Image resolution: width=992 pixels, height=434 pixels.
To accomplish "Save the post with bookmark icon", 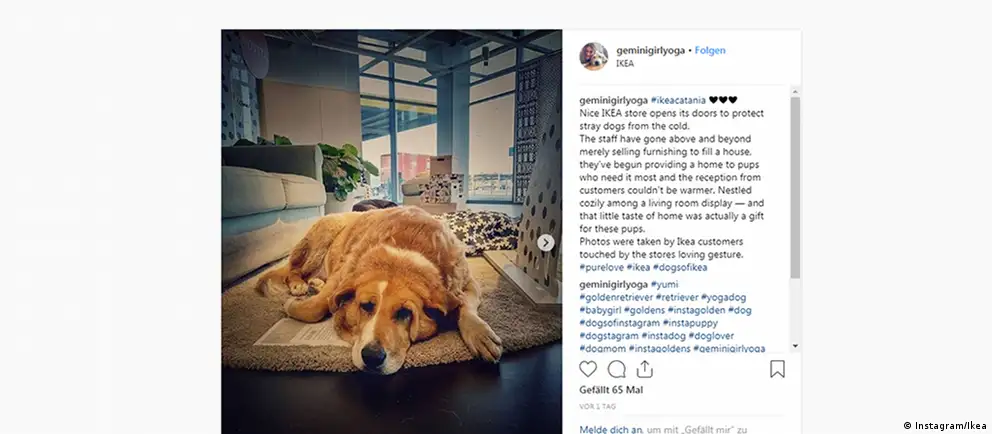I will coord(777,369).
